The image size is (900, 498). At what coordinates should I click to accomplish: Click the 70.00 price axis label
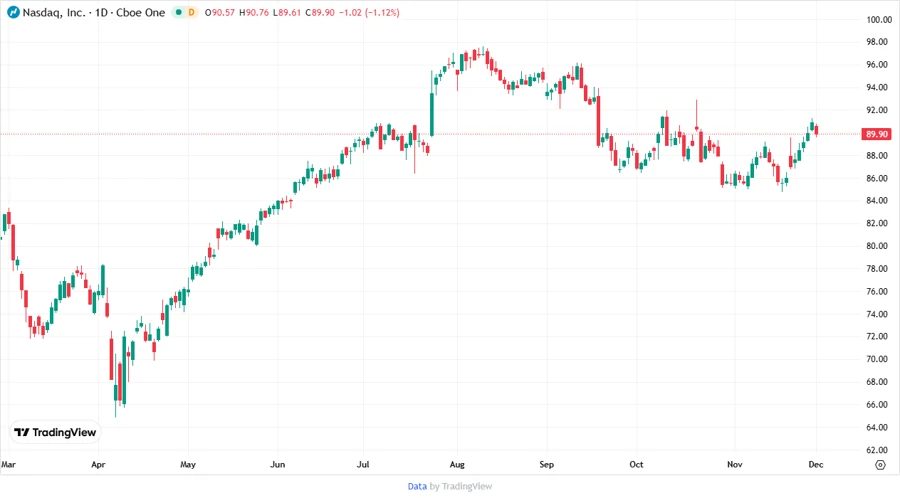[x=877, y=359]
